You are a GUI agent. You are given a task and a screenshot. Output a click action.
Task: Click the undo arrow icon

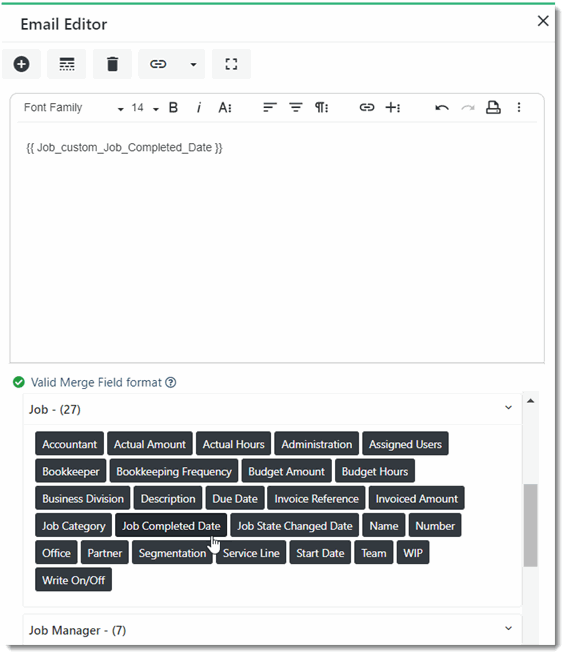click(x=442, y=108)
